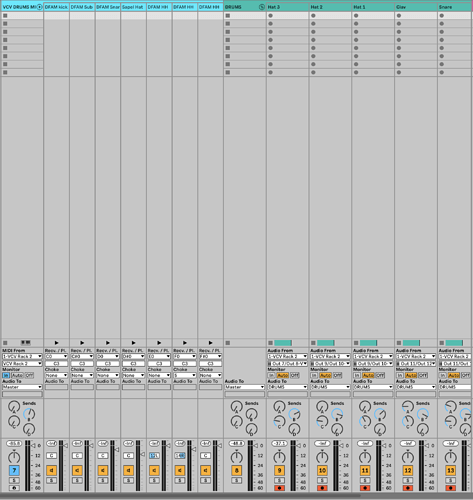This screenshot has height=500, width=473.
Task: Arm the Clav track for recording
Action: coord(408,488)
